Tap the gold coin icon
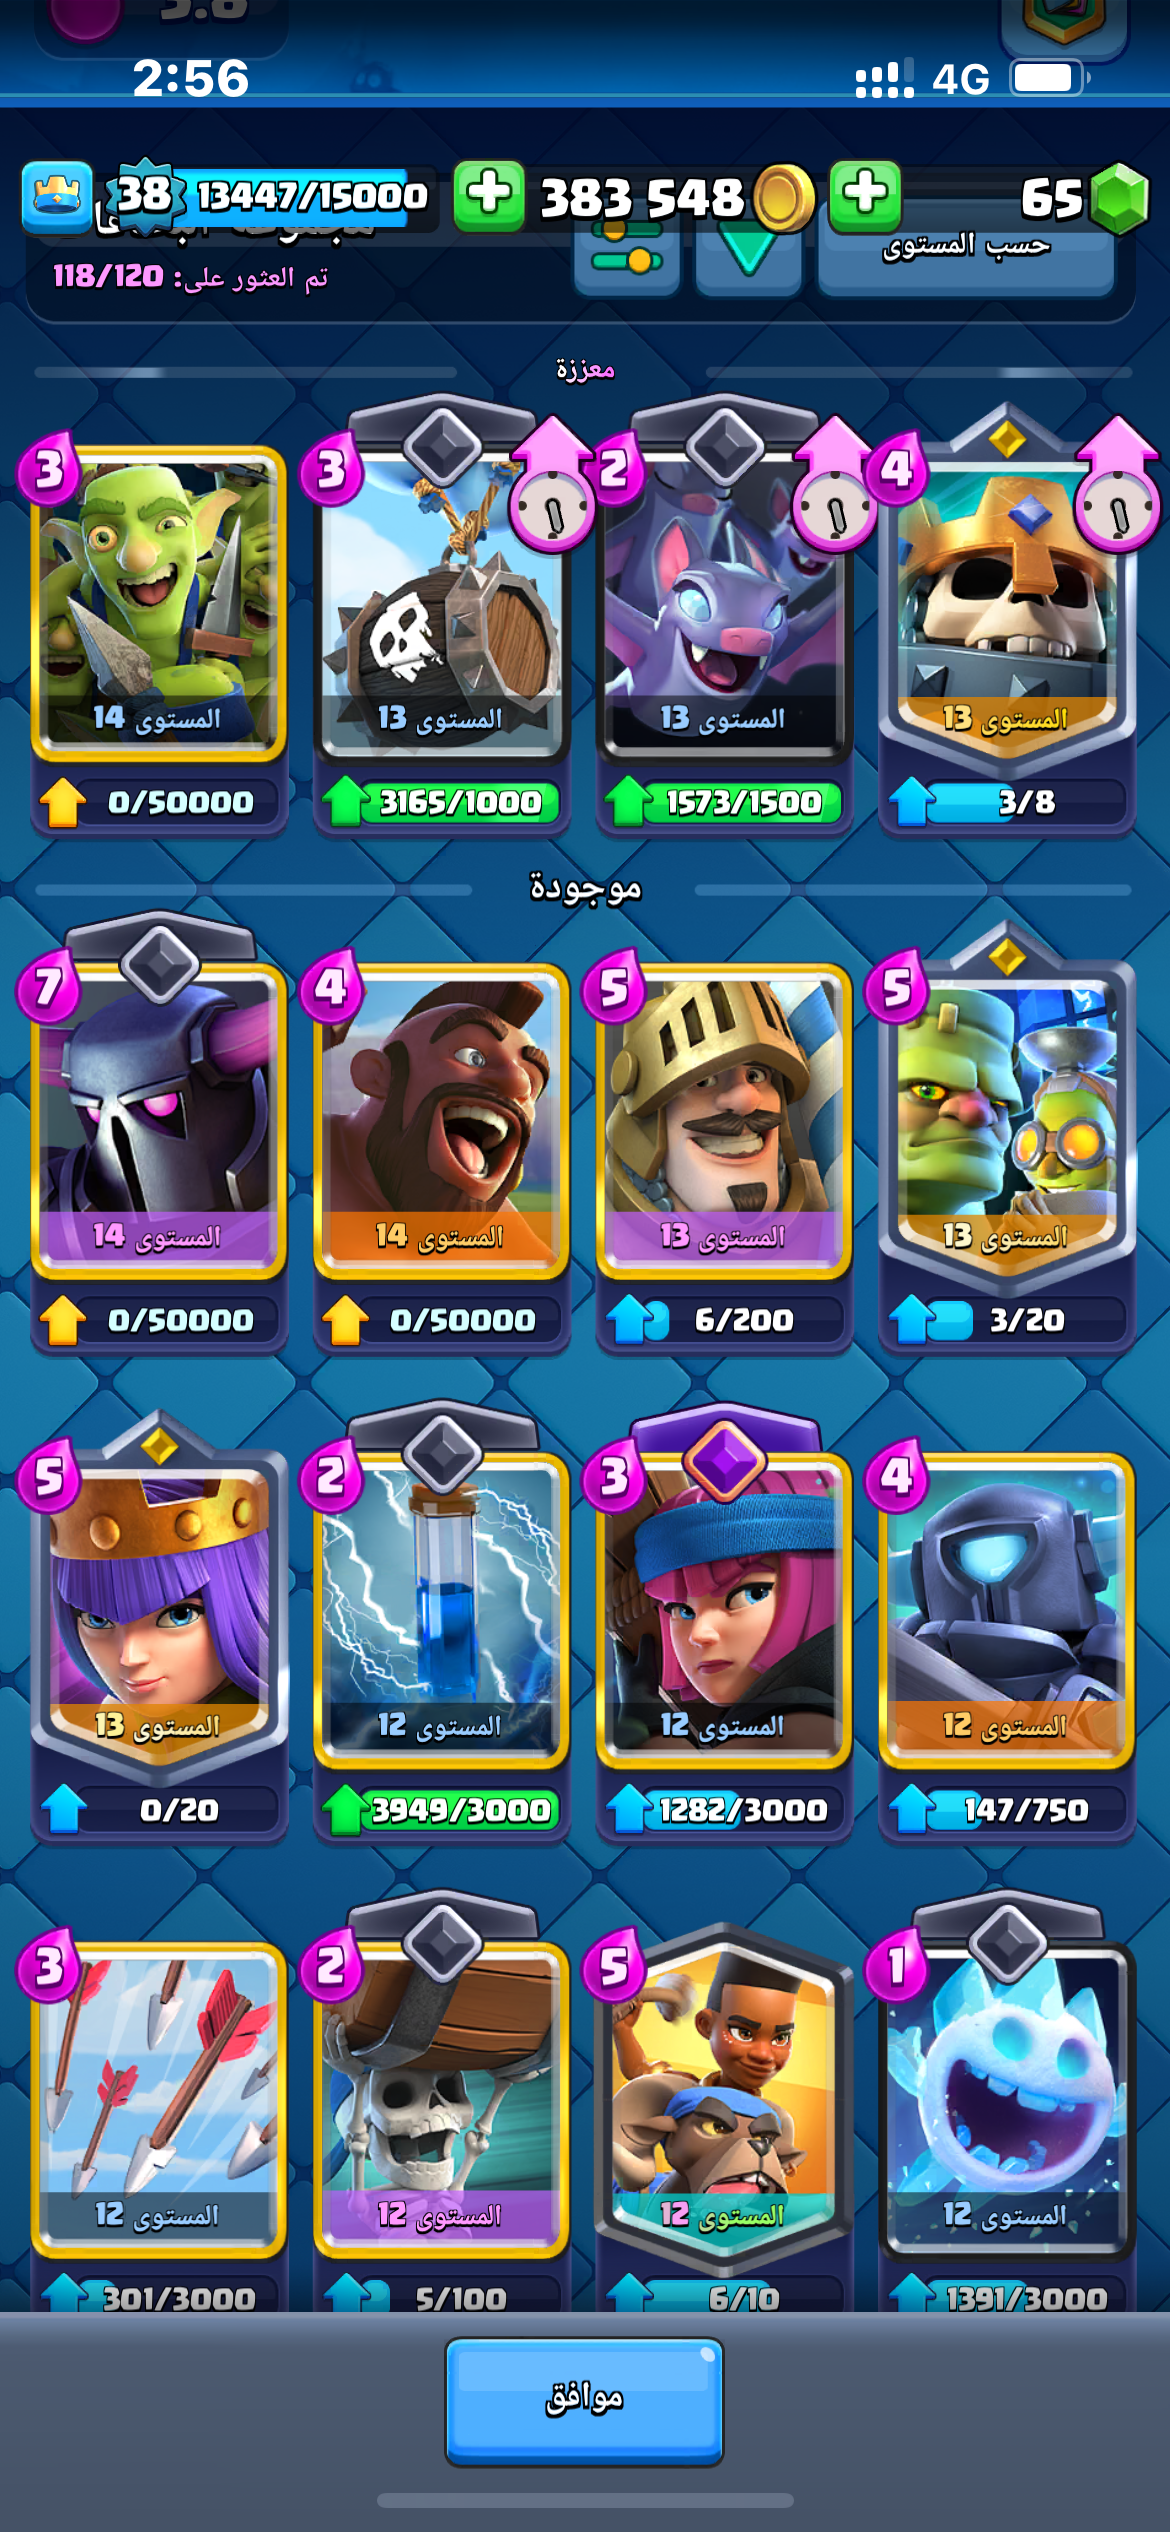 tap(783, 198)
